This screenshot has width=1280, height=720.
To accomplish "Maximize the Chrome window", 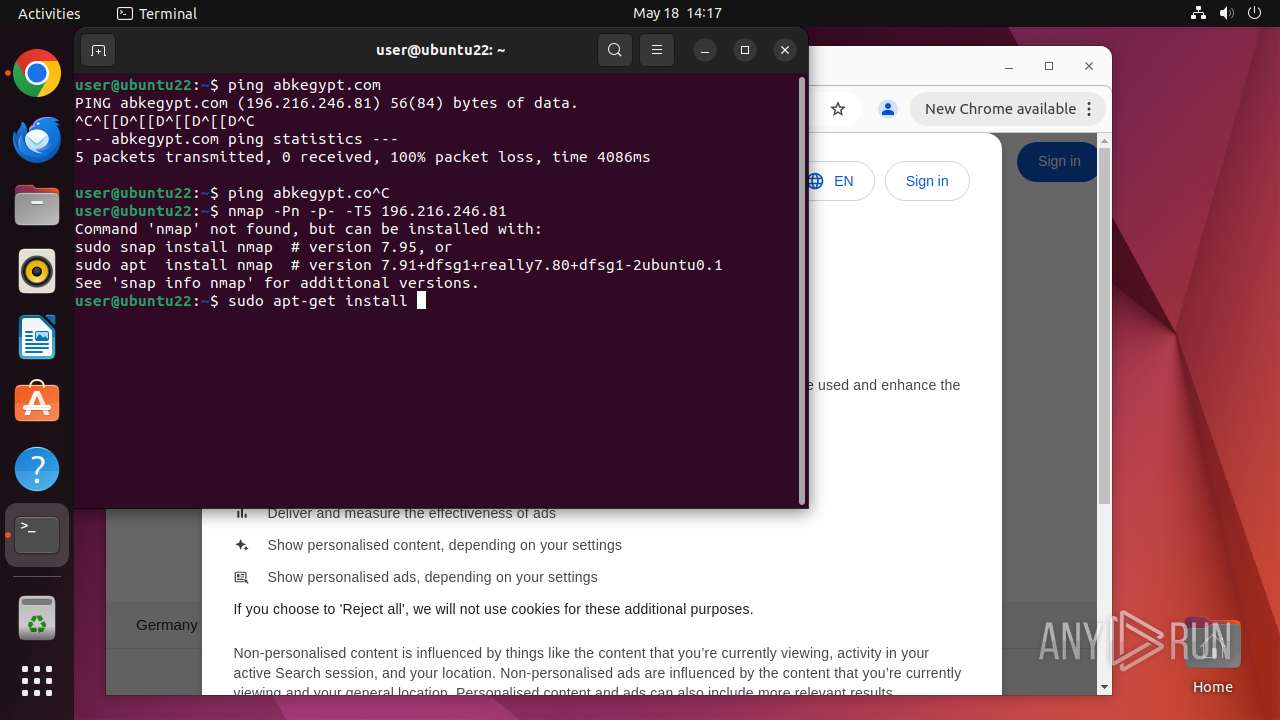I will [x=1049, y=66].
